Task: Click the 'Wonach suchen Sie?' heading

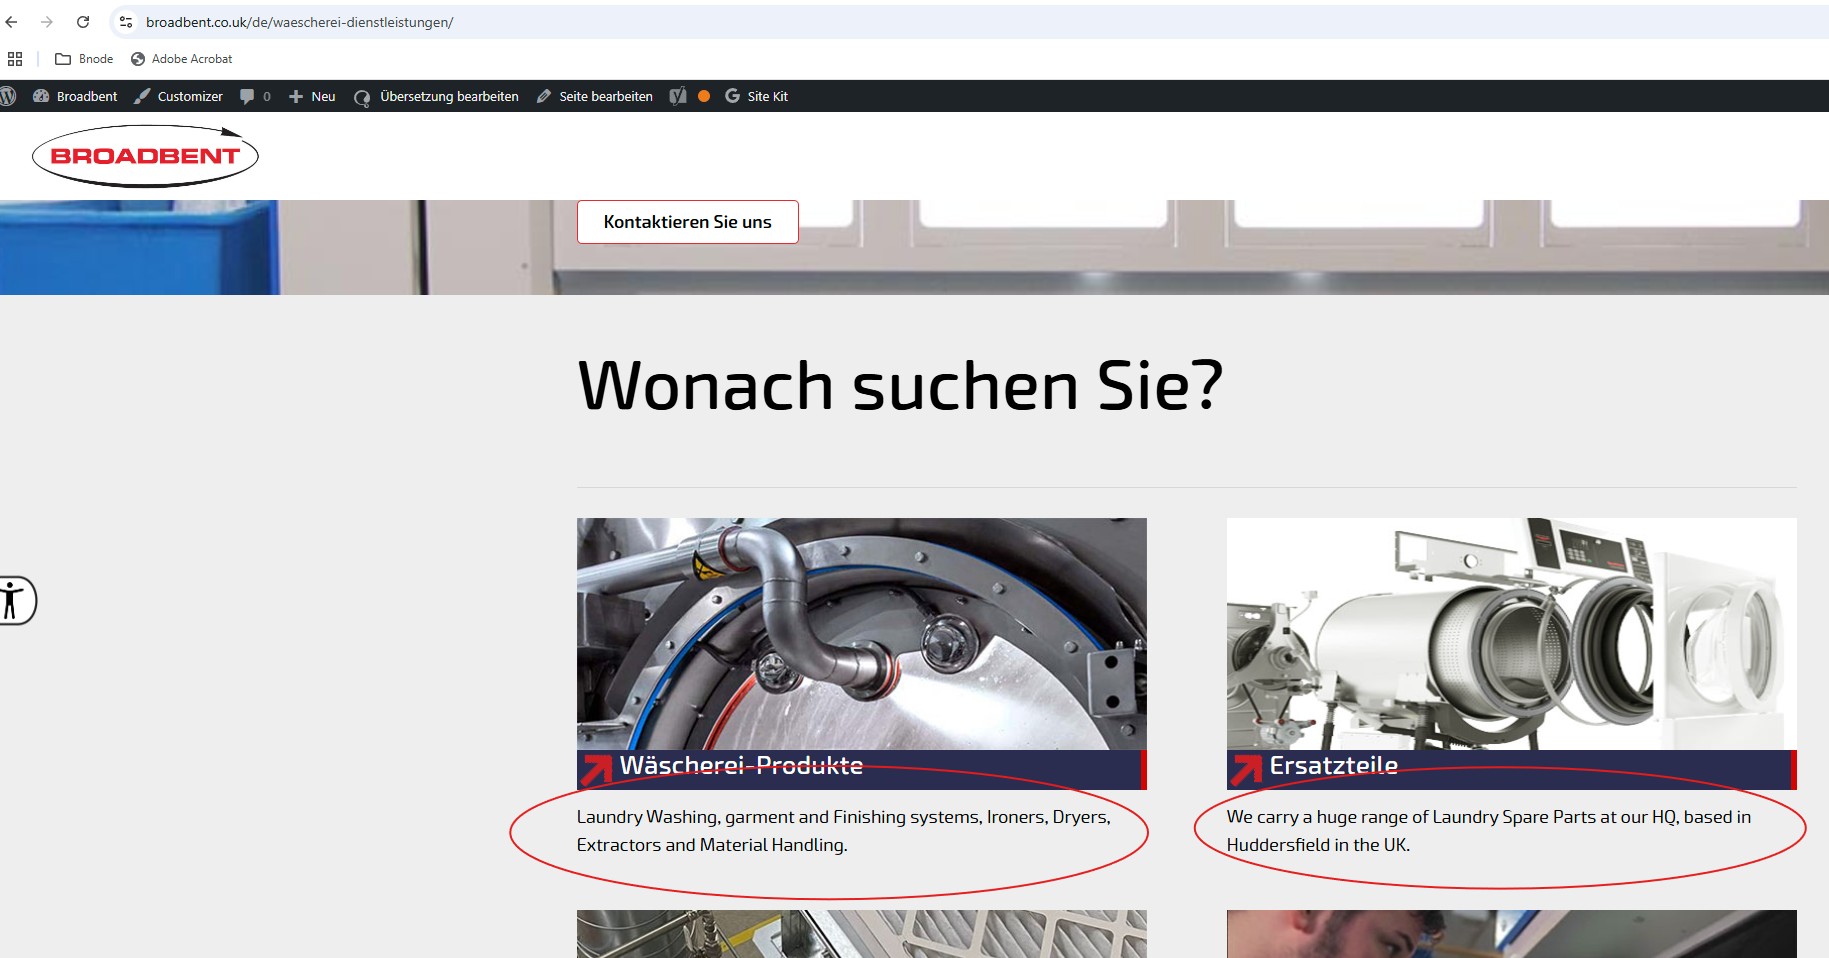Action: click(900, 385)
